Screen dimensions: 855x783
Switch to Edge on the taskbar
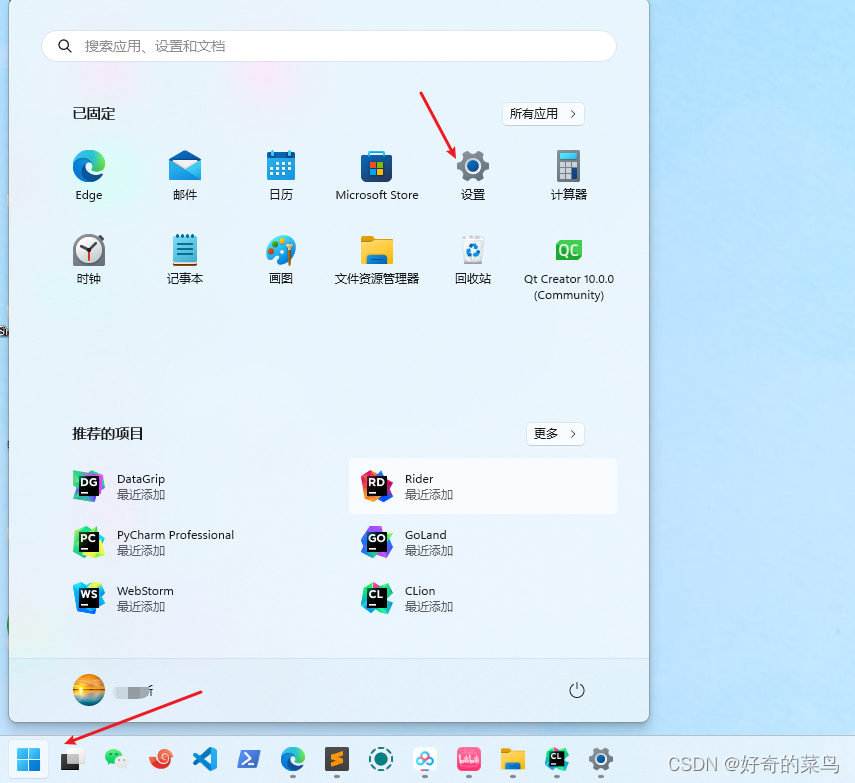click(293, 759)
